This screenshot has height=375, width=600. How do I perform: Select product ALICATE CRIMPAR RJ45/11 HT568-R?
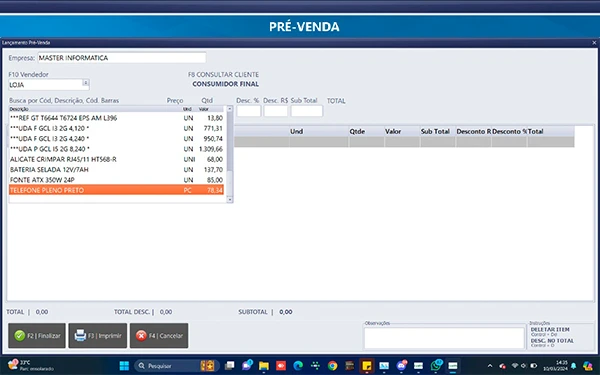point(116,159)
